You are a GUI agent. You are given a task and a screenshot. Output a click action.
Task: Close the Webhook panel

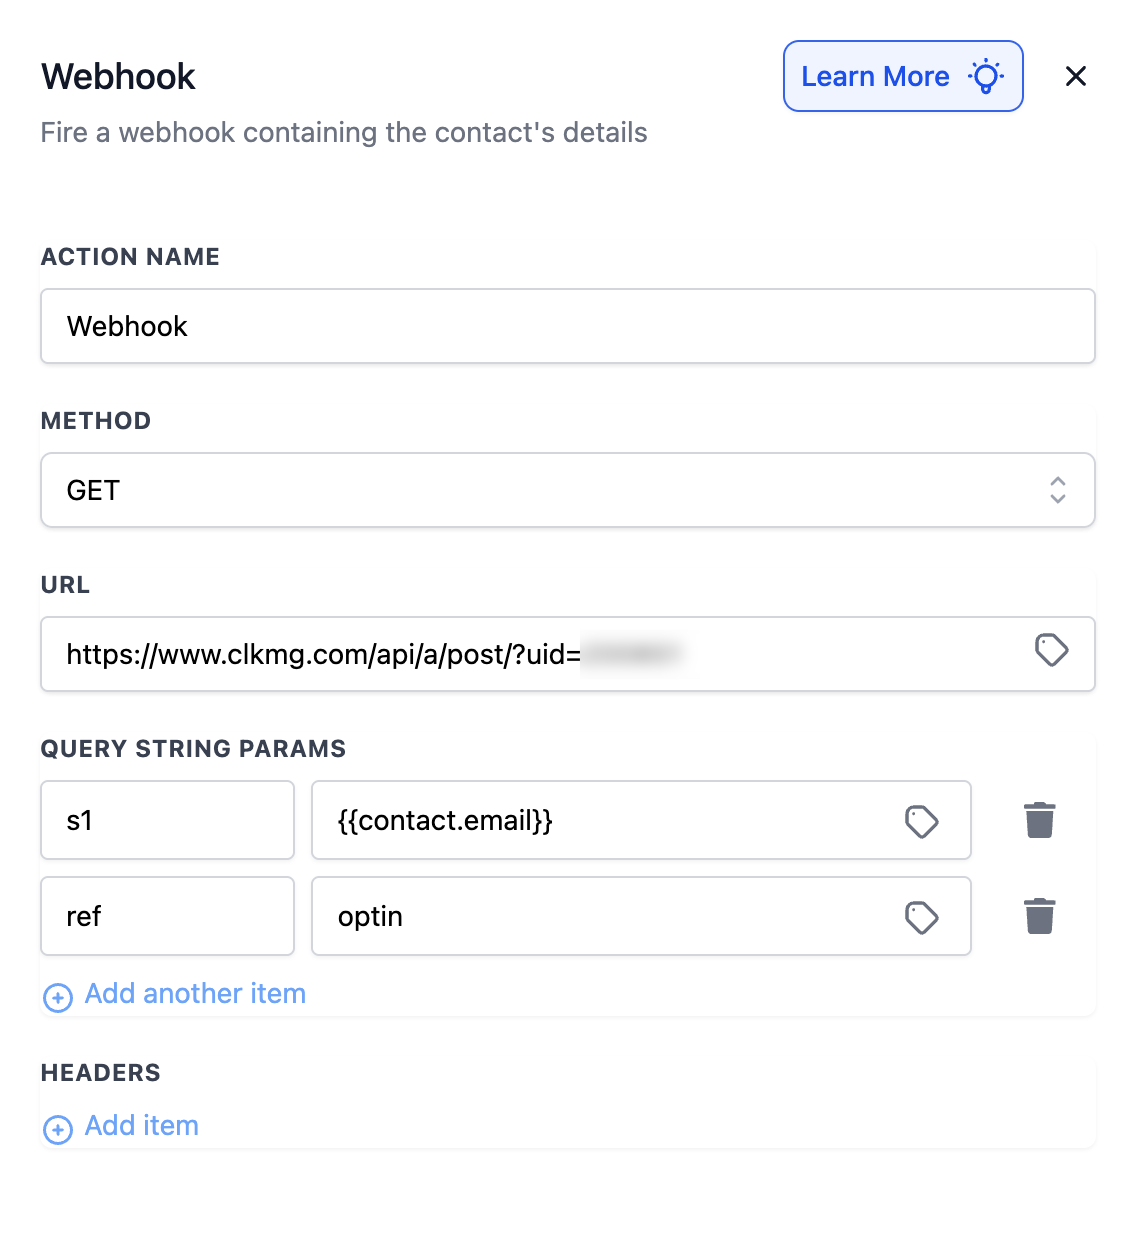click(x=1076, y=76)
